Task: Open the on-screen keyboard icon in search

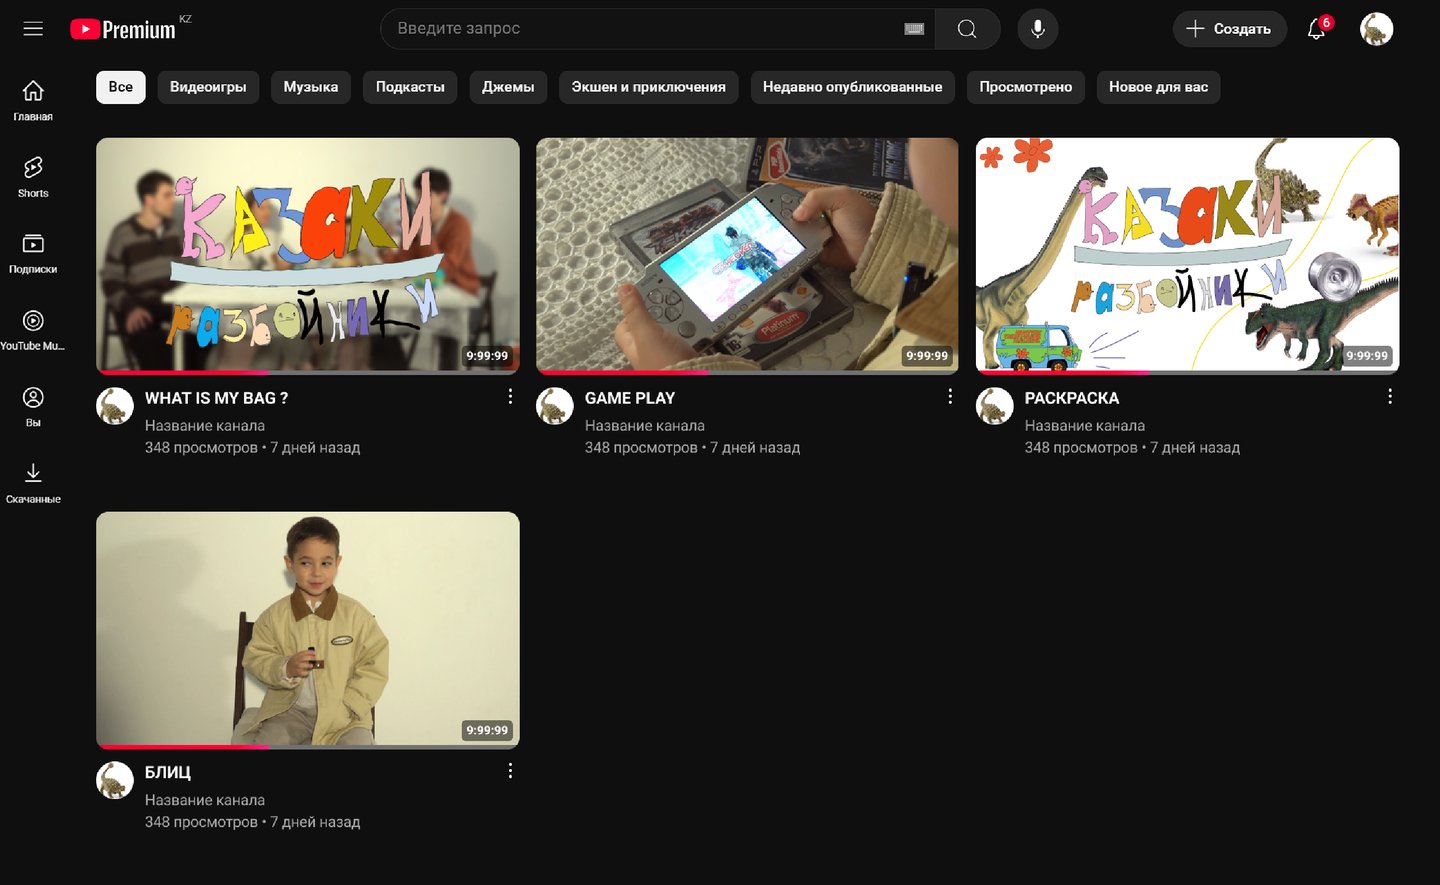Action: coord(914,29)
